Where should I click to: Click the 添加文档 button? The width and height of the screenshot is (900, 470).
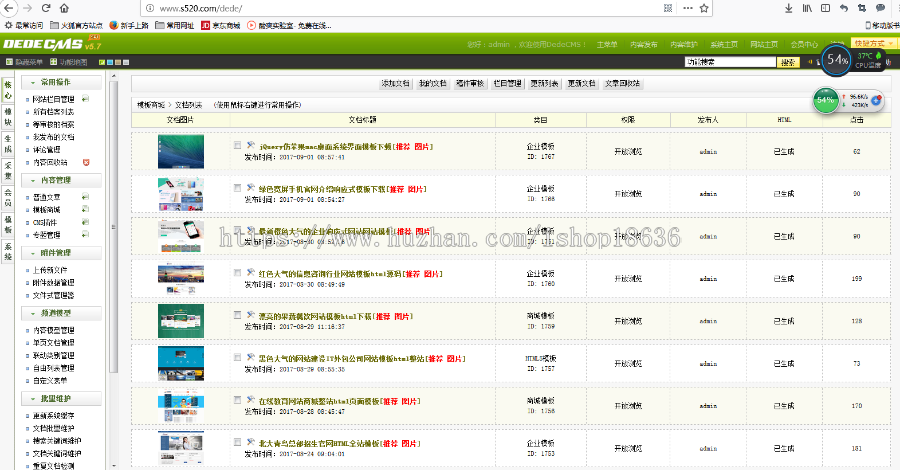(395, 83)
